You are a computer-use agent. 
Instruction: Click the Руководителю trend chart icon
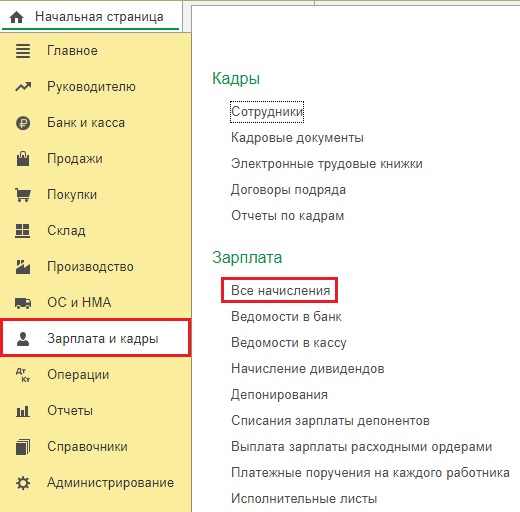(x=23, y=87)
